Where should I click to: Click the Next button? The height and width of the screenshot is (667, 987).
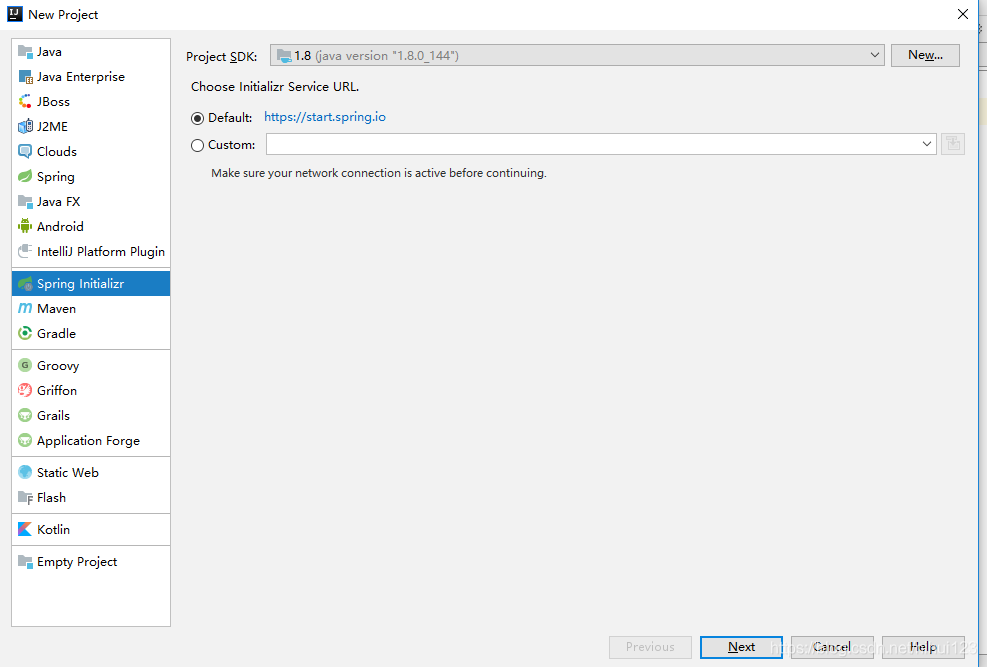pyautogui.click(x=741, y=647)
